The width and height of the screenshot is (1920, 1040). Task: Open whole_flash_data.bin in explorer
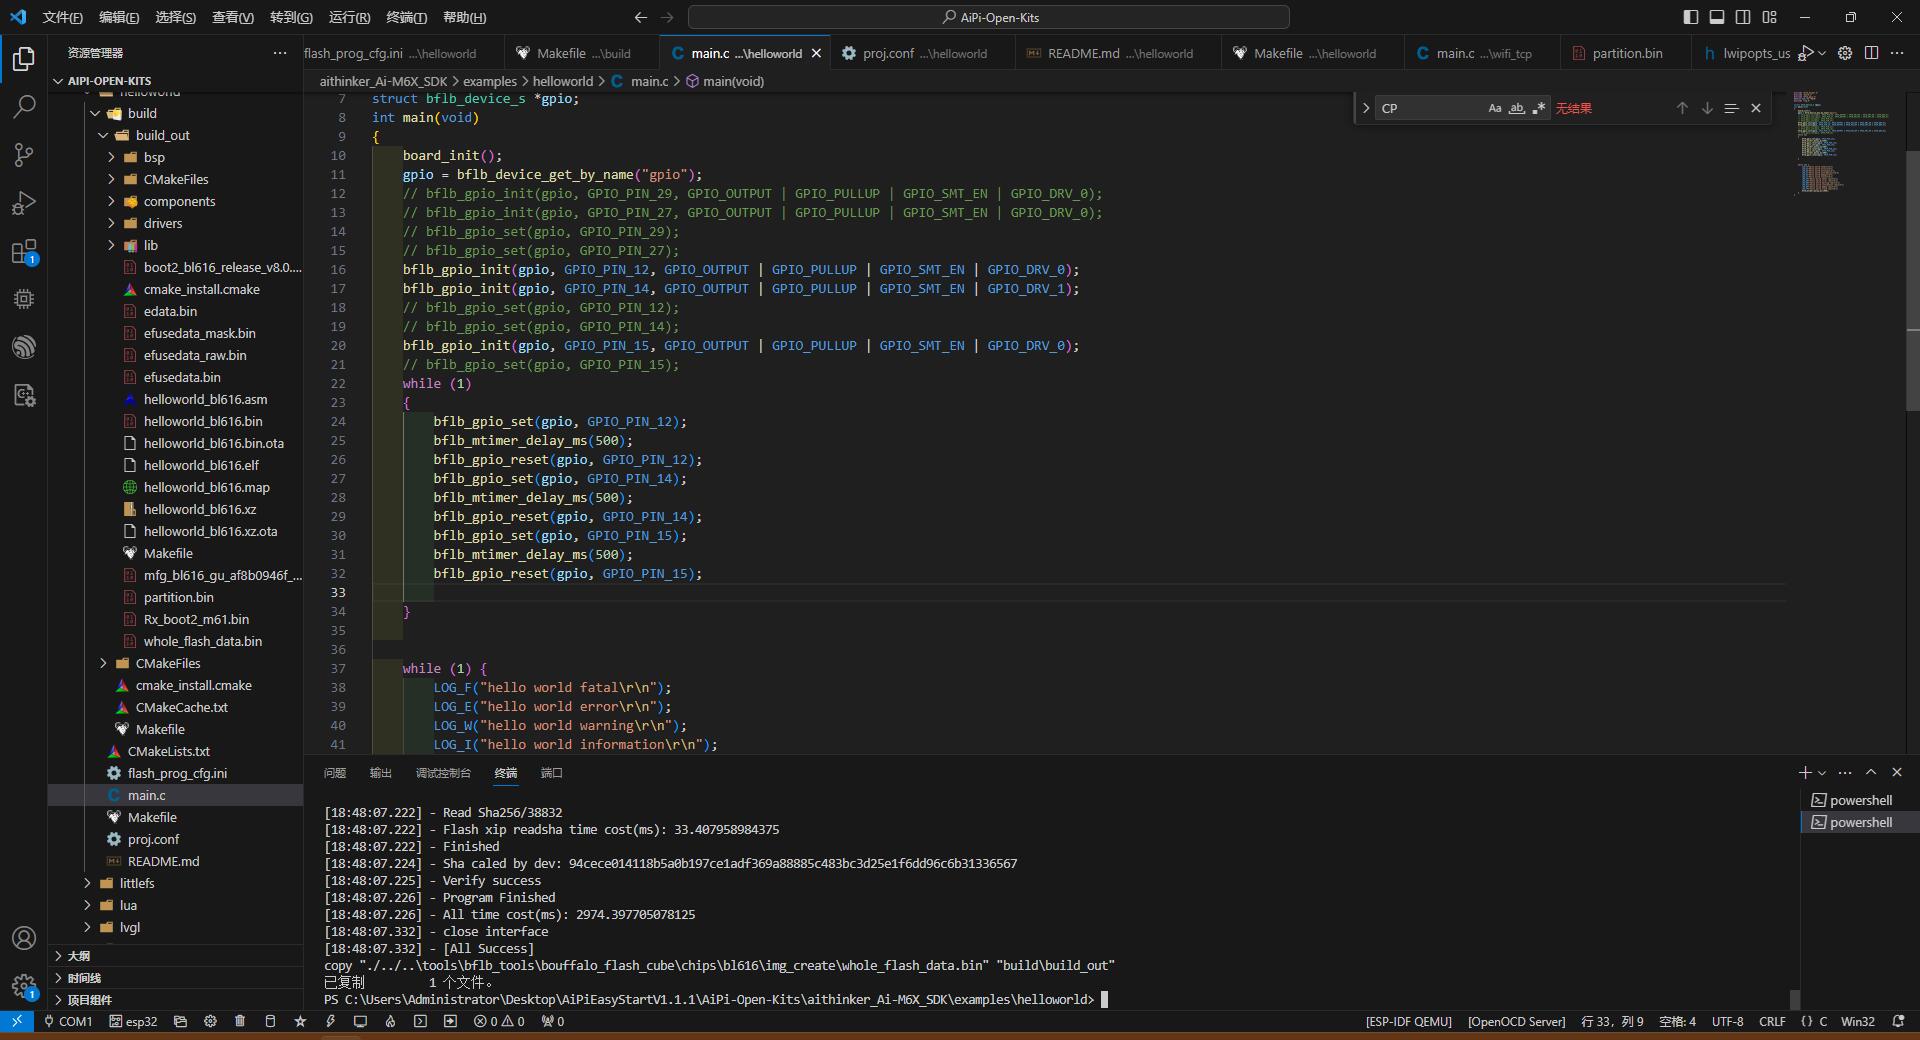(203, 641)
